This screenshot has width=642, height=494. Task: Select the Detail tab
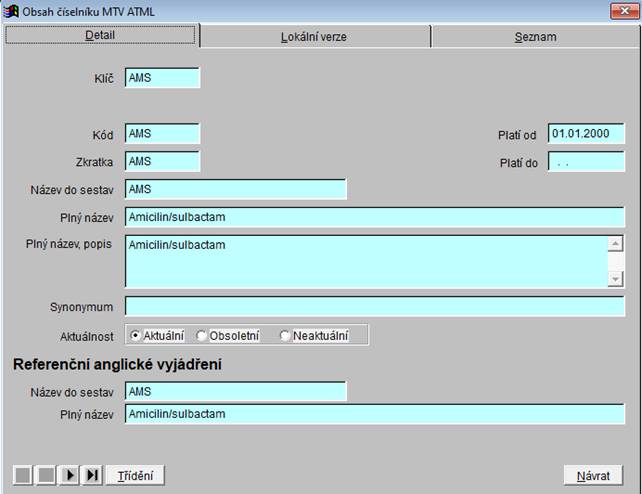click(101, 35)
